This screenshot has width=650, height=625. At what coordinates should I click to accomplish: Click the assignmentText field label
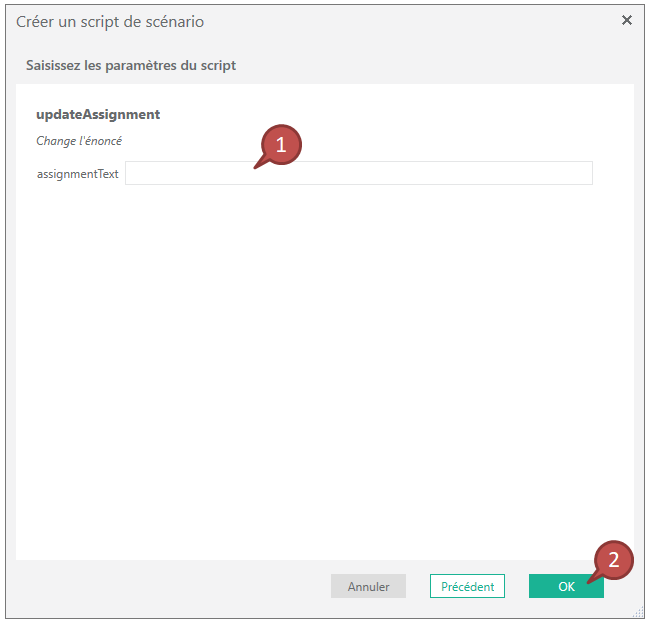point(77,174)
